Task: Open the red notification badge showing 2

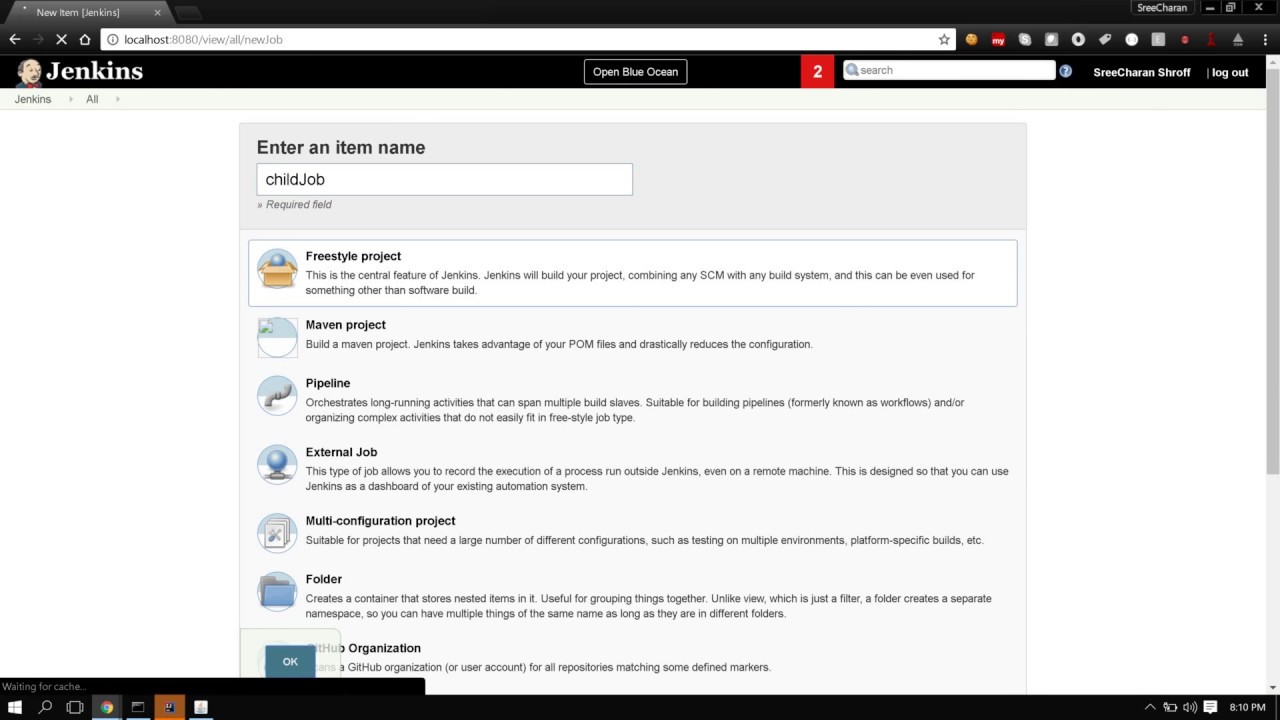Action: (817, 72)
